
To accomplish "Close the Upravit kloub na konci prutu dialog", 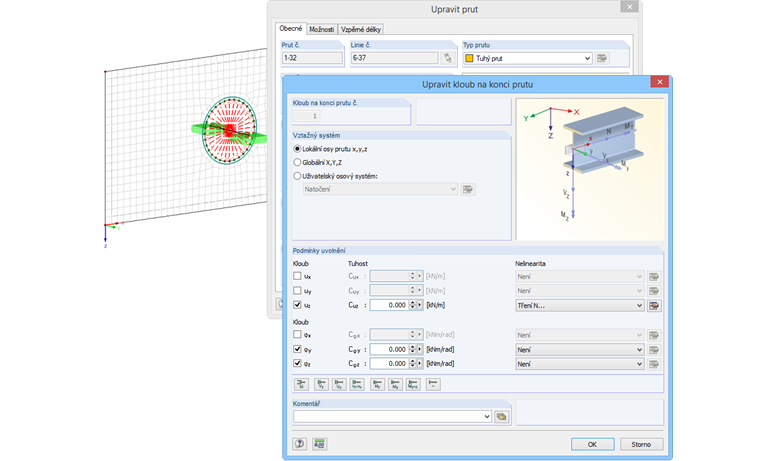I will tap(660, 82).
